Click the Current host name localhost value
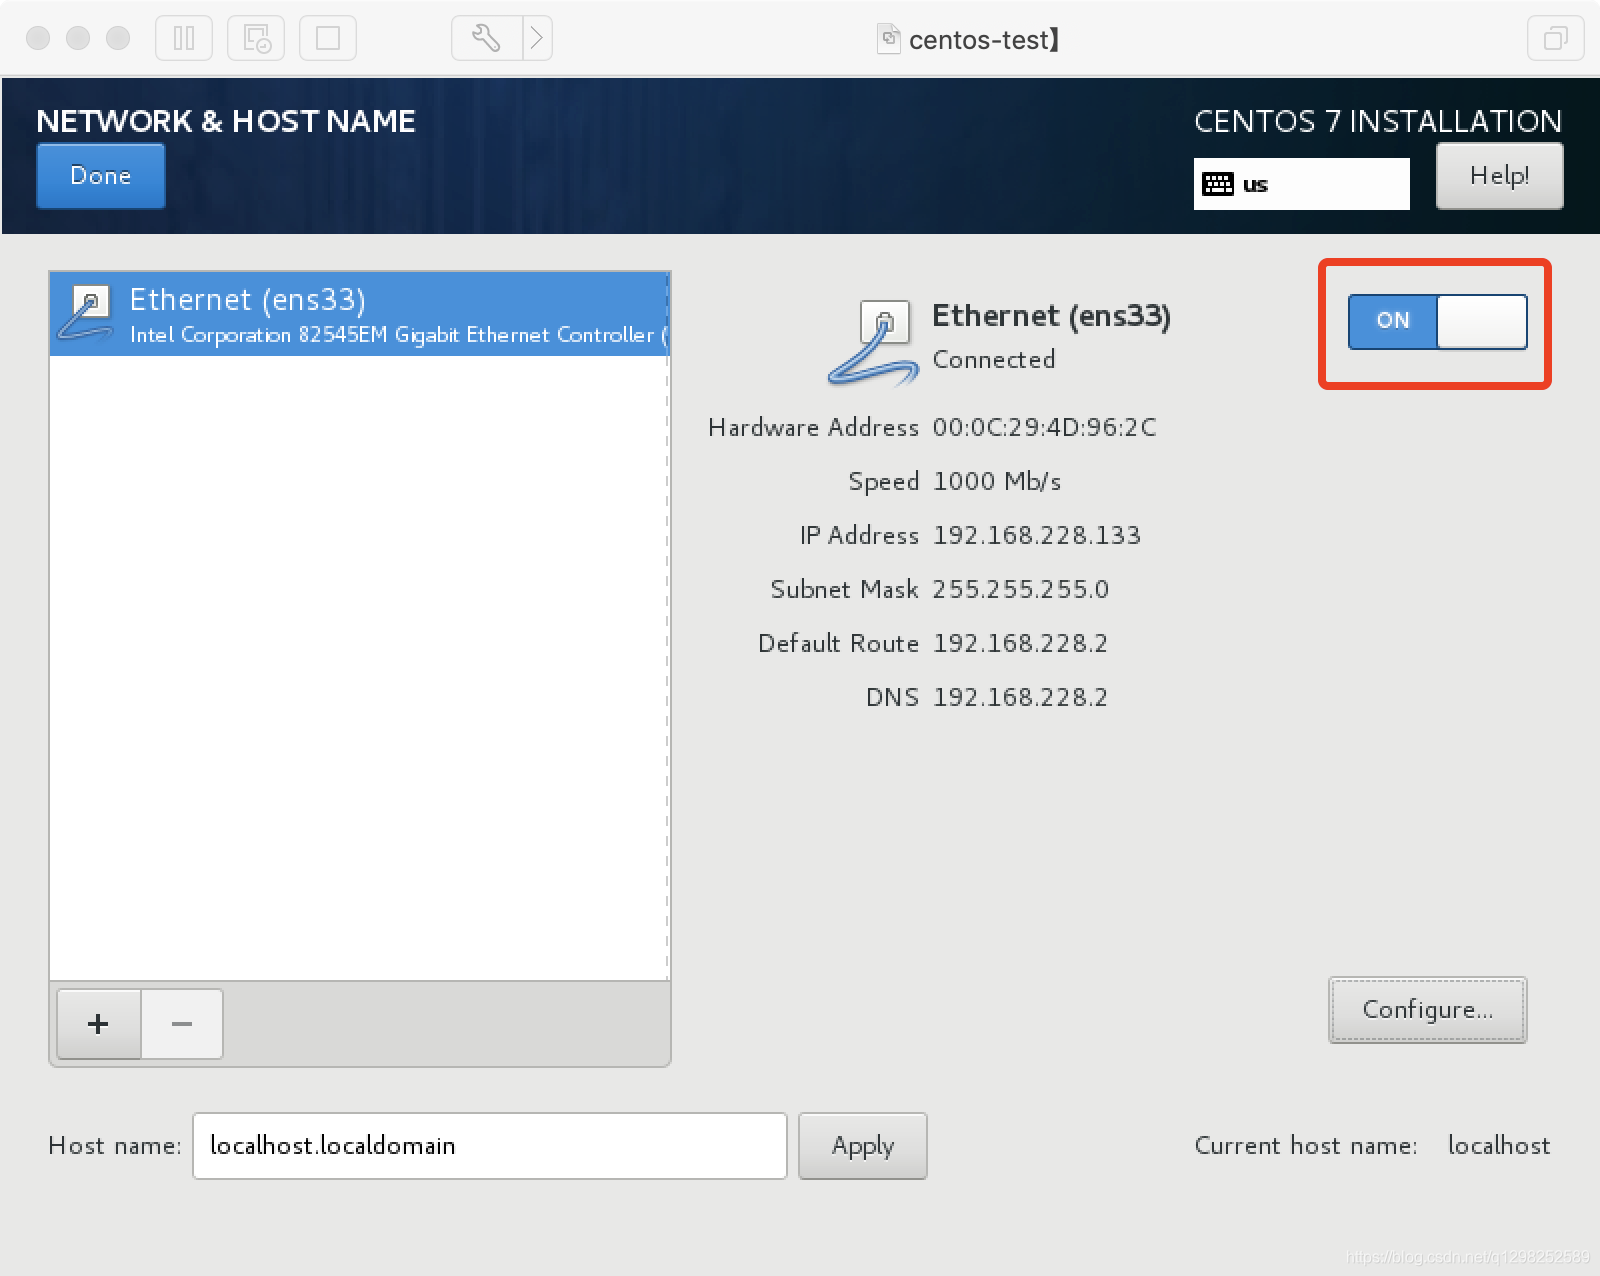The width and height of the screenshot is (1600, 1276). 1498,1146
